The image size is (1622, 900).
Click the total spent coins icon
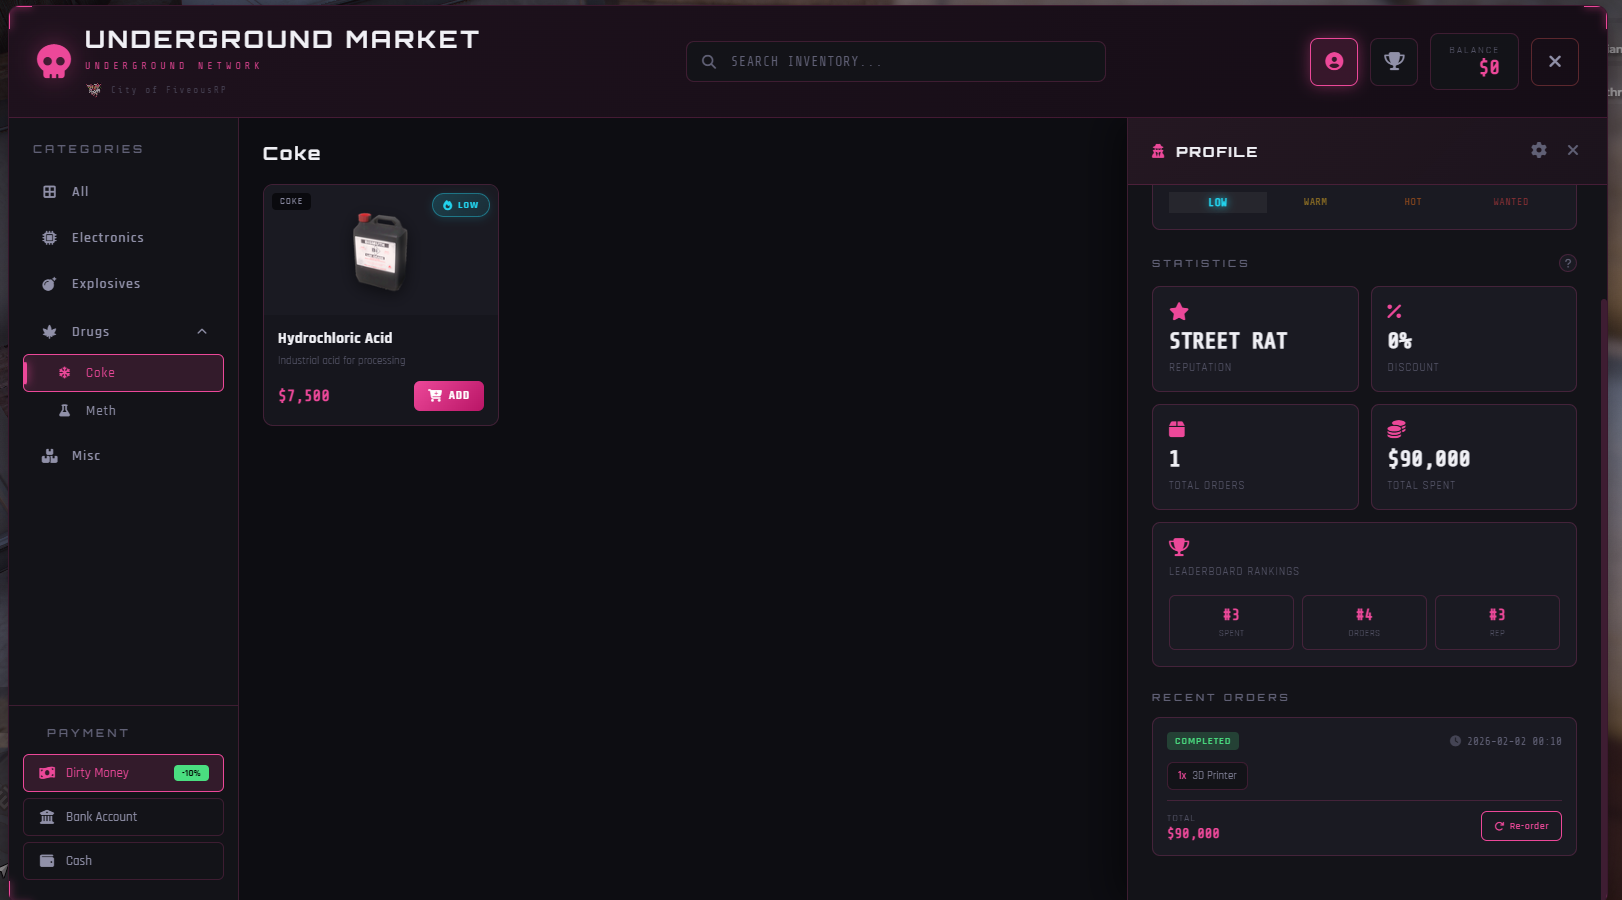click(x=1397, y=429)
